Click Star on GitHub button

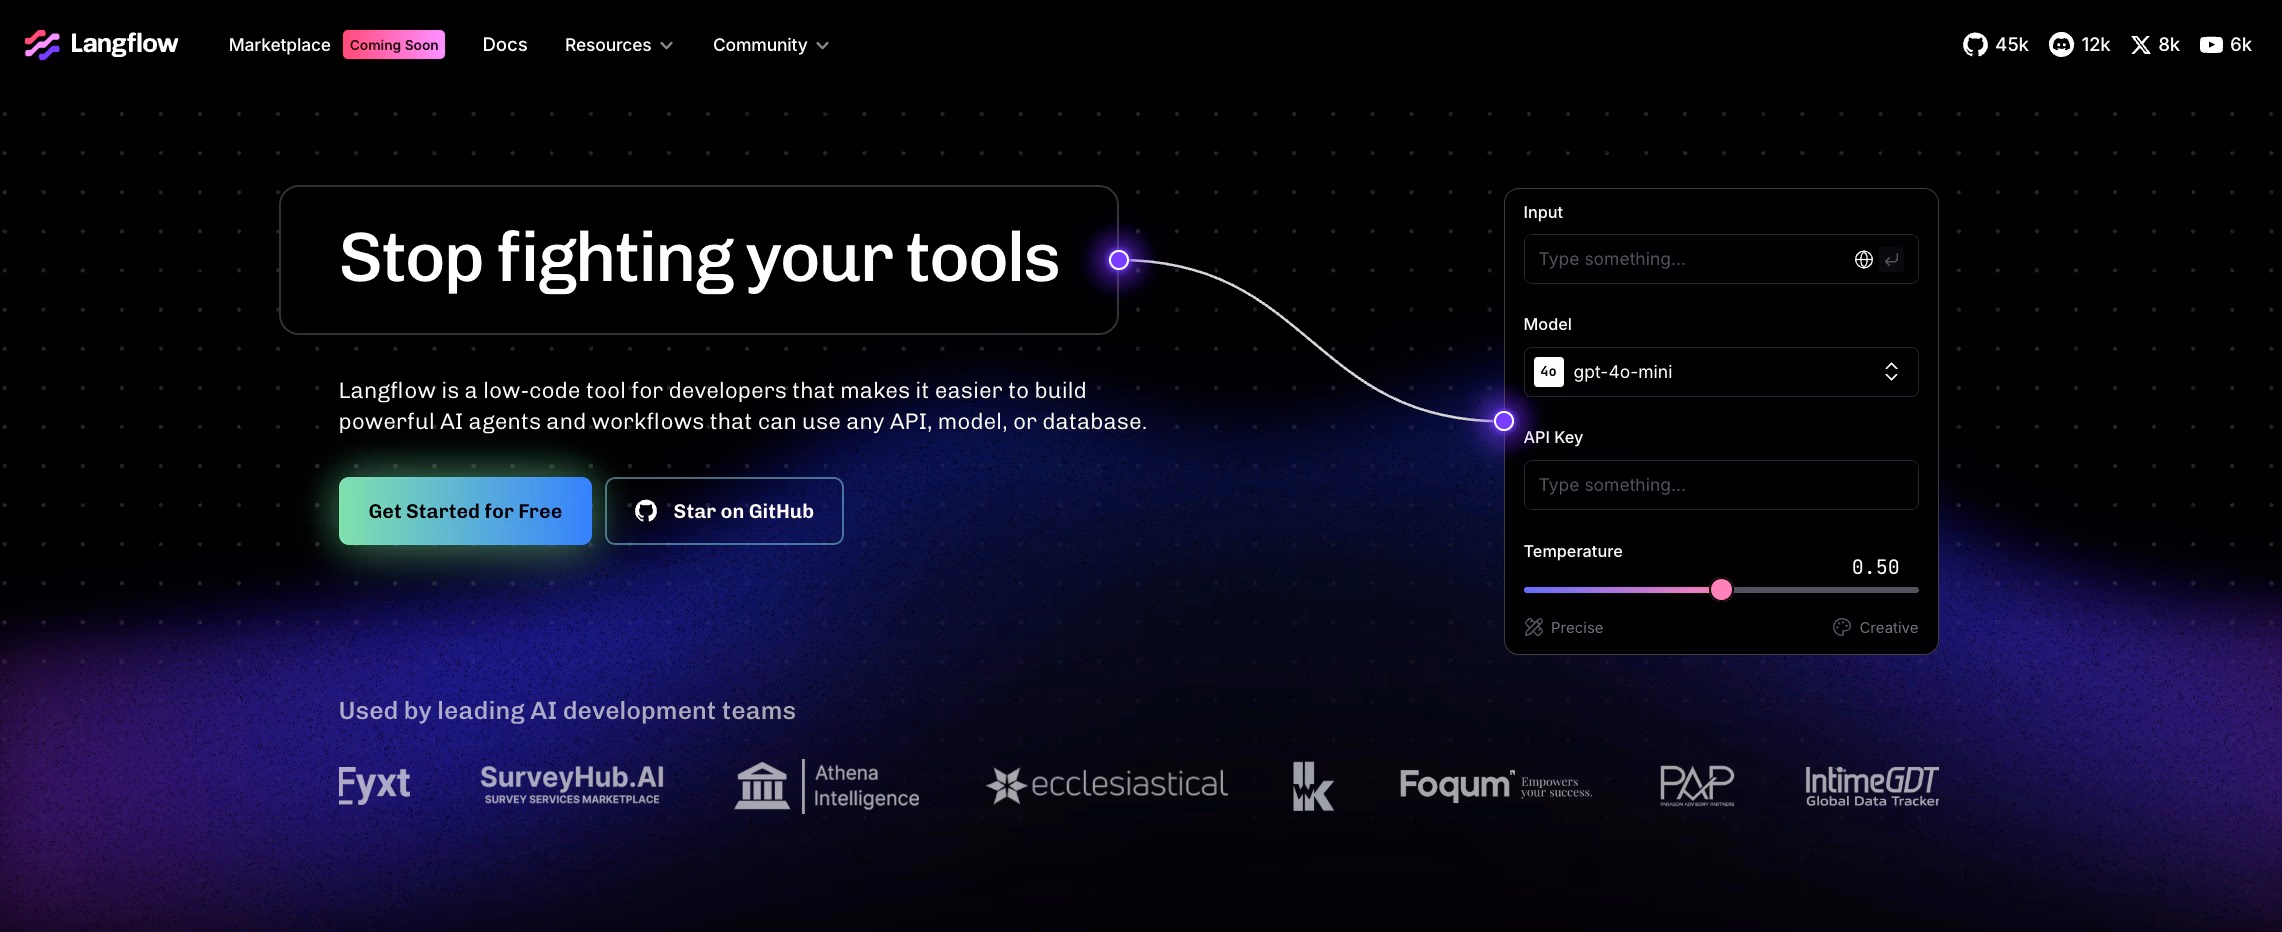click(x=724, y=511)
